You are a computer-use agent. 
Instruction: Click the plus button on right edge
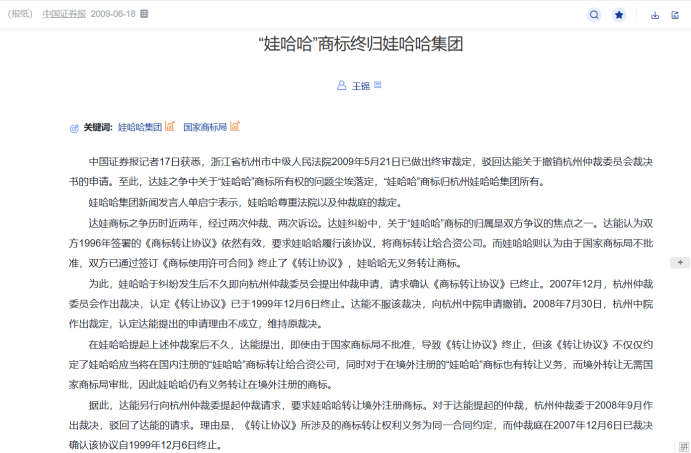coord(680,263)
